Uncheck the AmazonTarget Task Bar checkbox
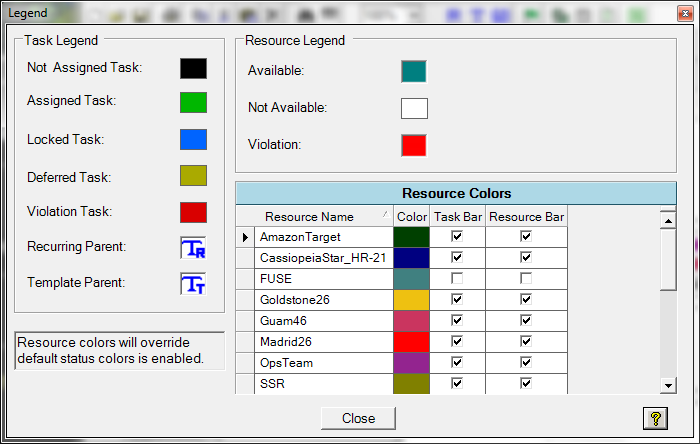Viewport: 700px width, 445px height. pos(457,237)
